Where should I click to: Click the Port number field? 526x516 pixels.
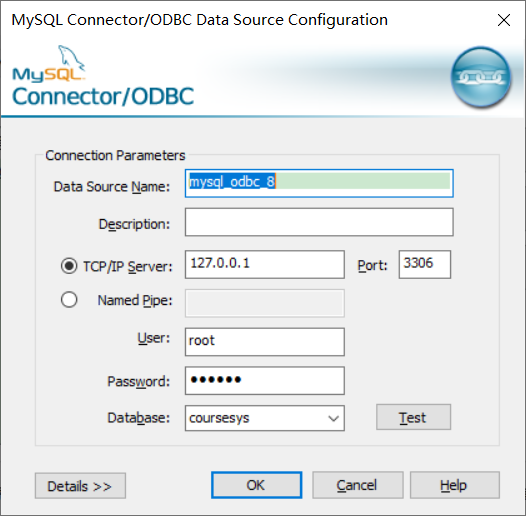425,264
